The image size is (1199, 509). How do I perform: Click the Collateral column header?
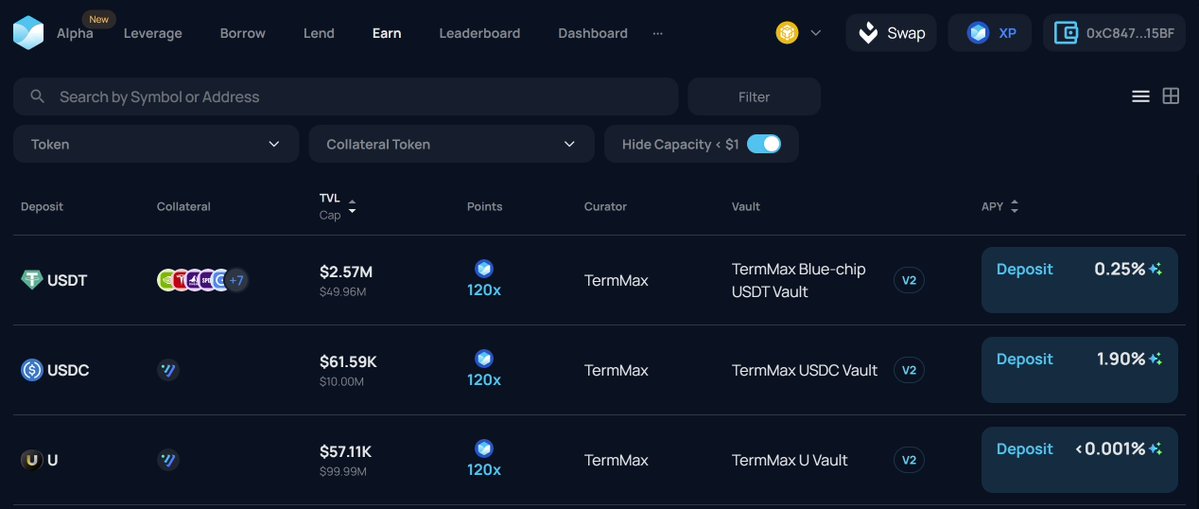click(184, 206)
